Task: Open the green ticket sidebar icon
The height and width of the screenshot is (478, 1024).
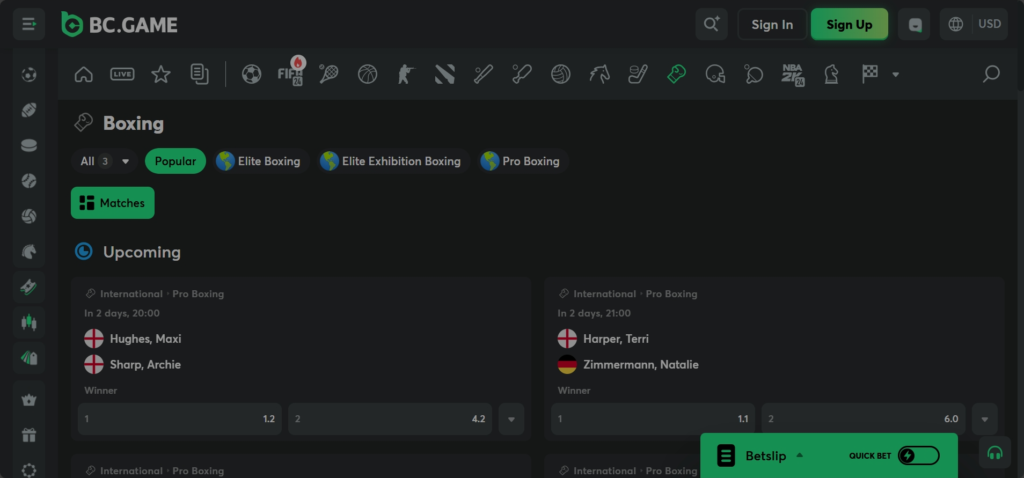Action: pos(29,287)
